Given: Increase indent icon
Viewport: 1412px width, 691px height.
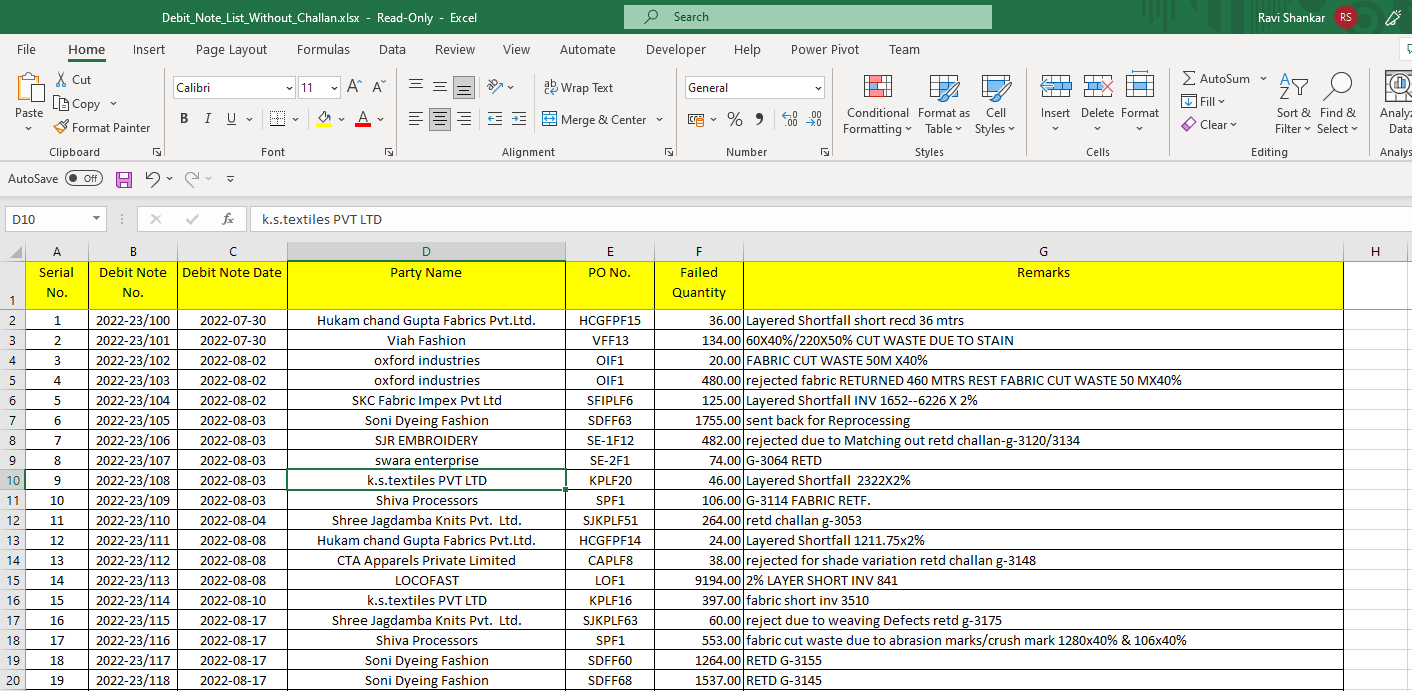Looking at the screenshot, I should (x=520, y=119).
